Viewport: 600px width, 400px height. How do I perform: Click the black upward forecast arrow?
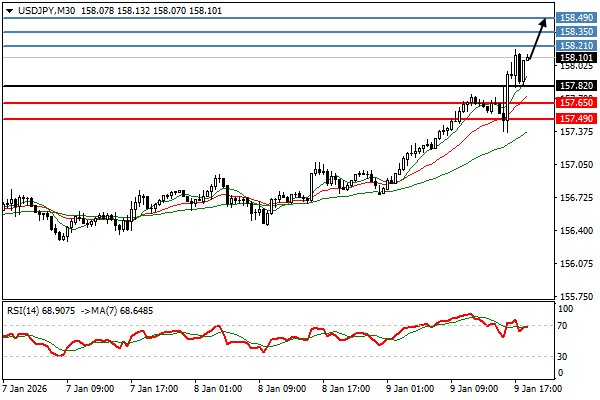(x=537, y=38)
